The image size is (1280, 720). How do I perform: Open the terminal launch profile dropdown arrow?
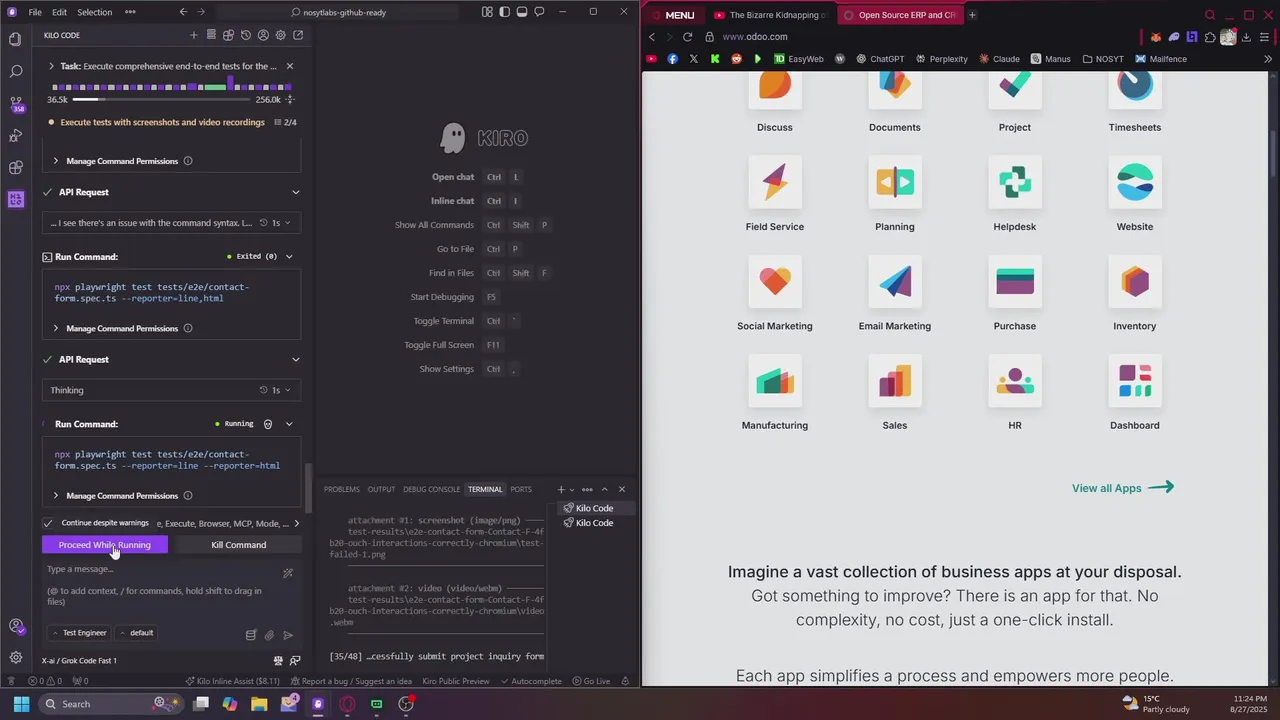572,489
